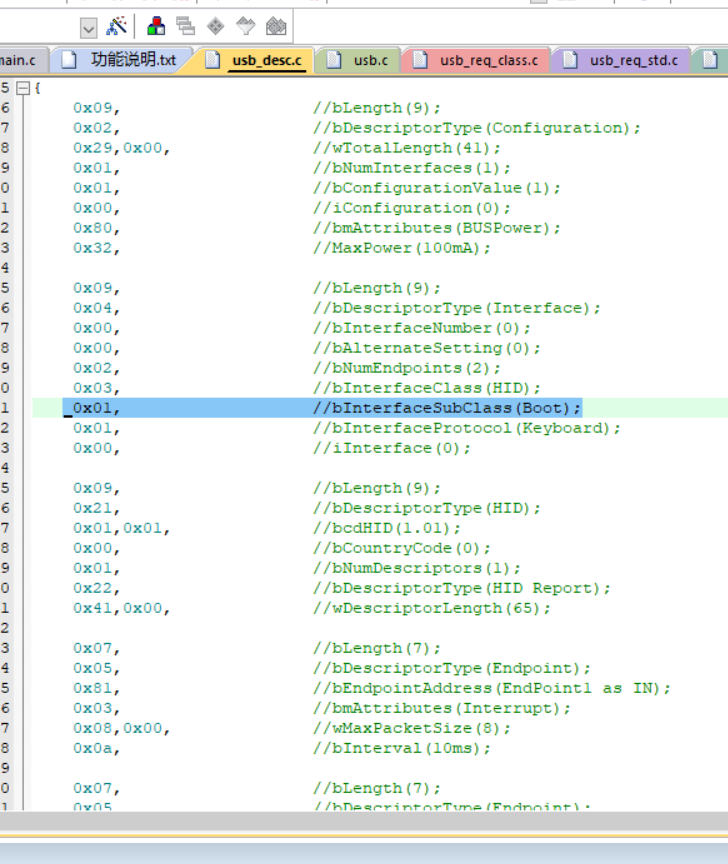Image resolution: width=728 pixels, height=864 pixels.
Task: Click the //bInterfaceProtocol(Keyboard) comment
Action: [x=467, y=428]
